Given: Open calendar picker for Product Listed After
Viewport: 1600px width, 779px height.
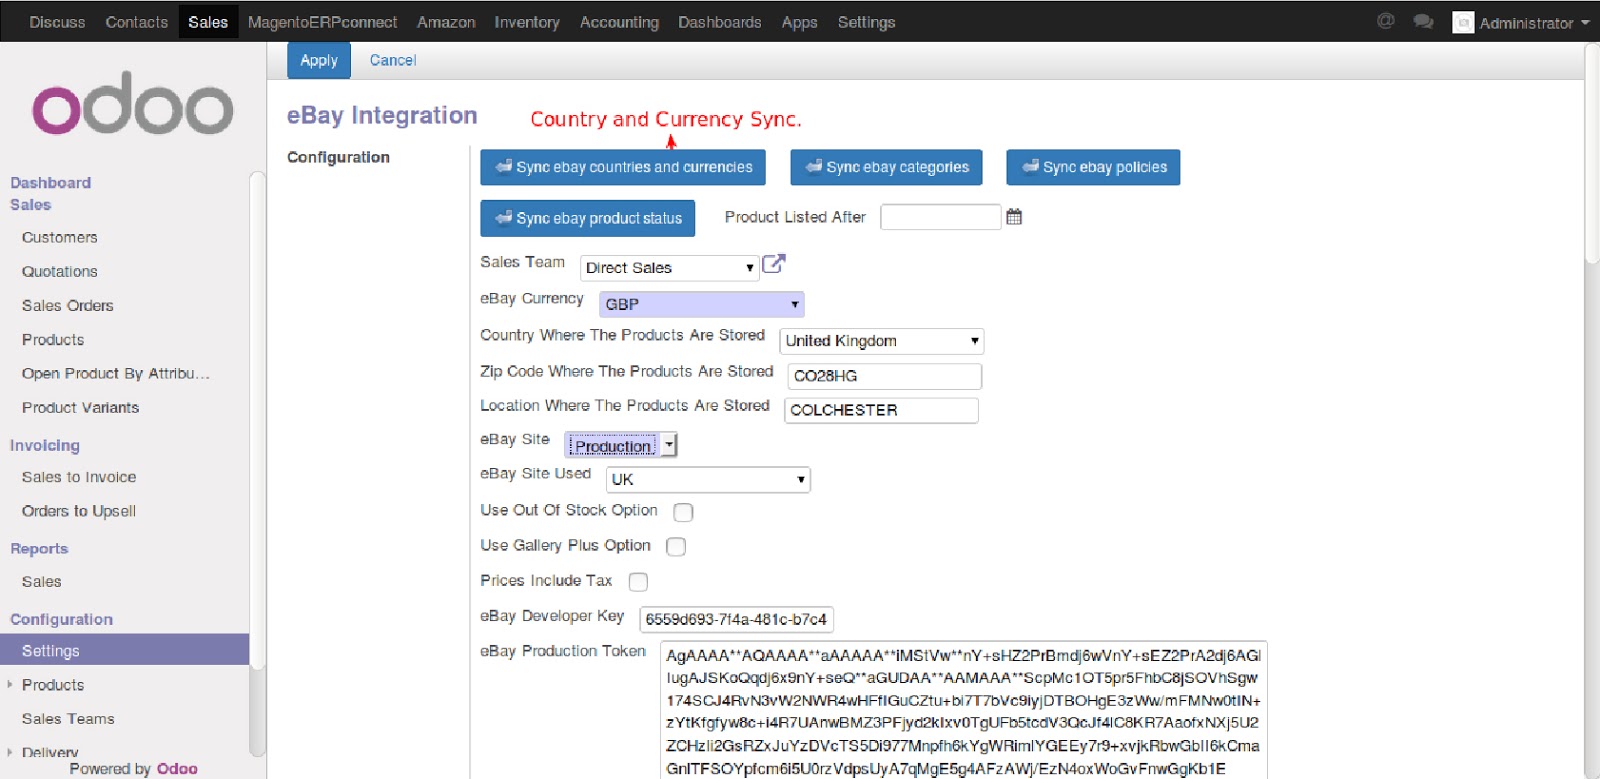Looking at the screenshot, I should click(1014, 217).
